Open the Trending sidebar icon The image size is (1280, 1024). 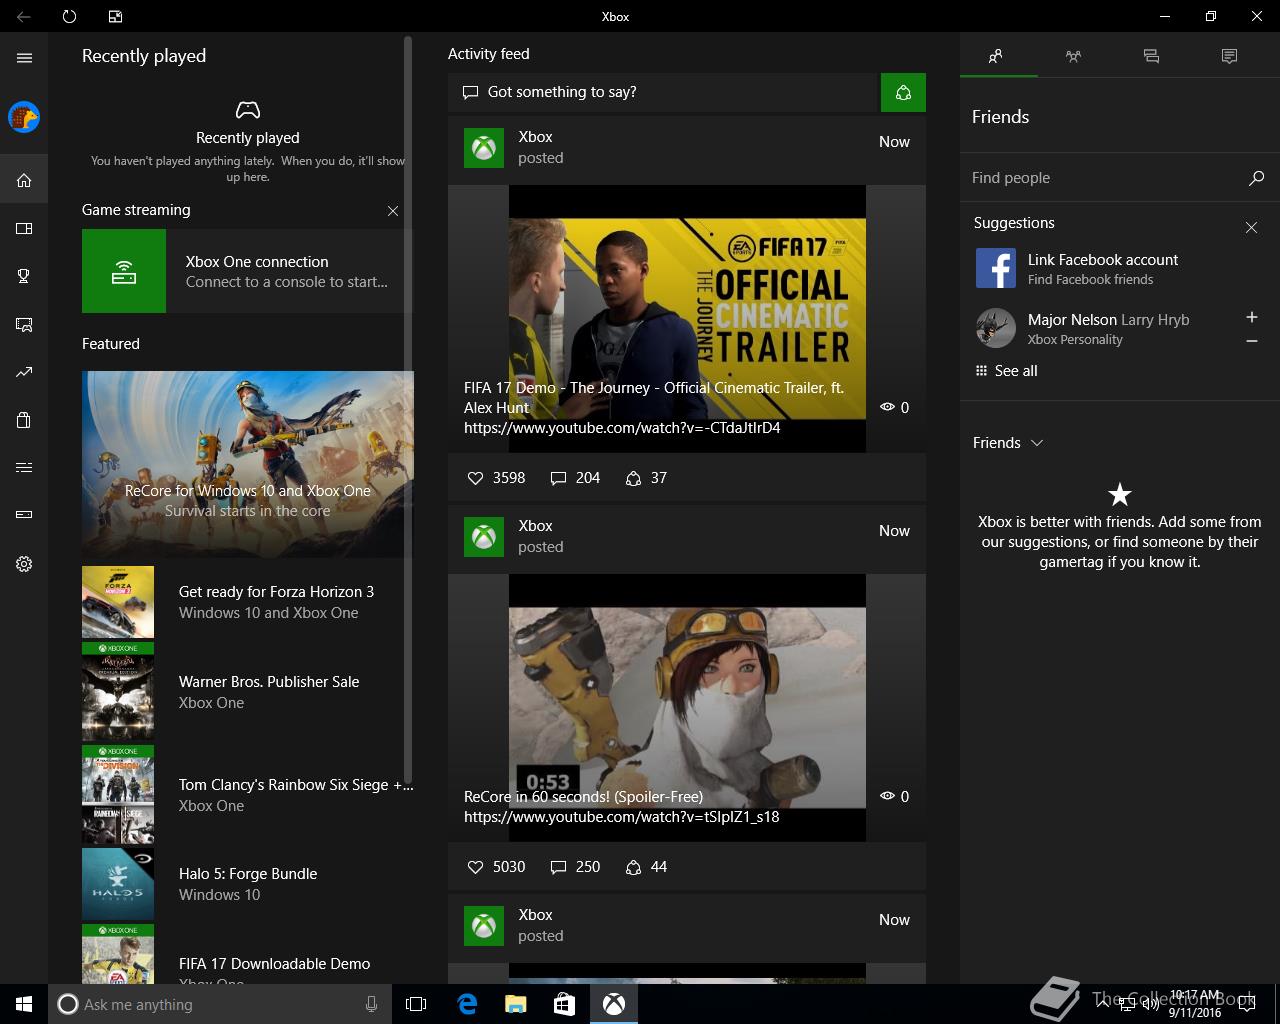click(24, 372)
